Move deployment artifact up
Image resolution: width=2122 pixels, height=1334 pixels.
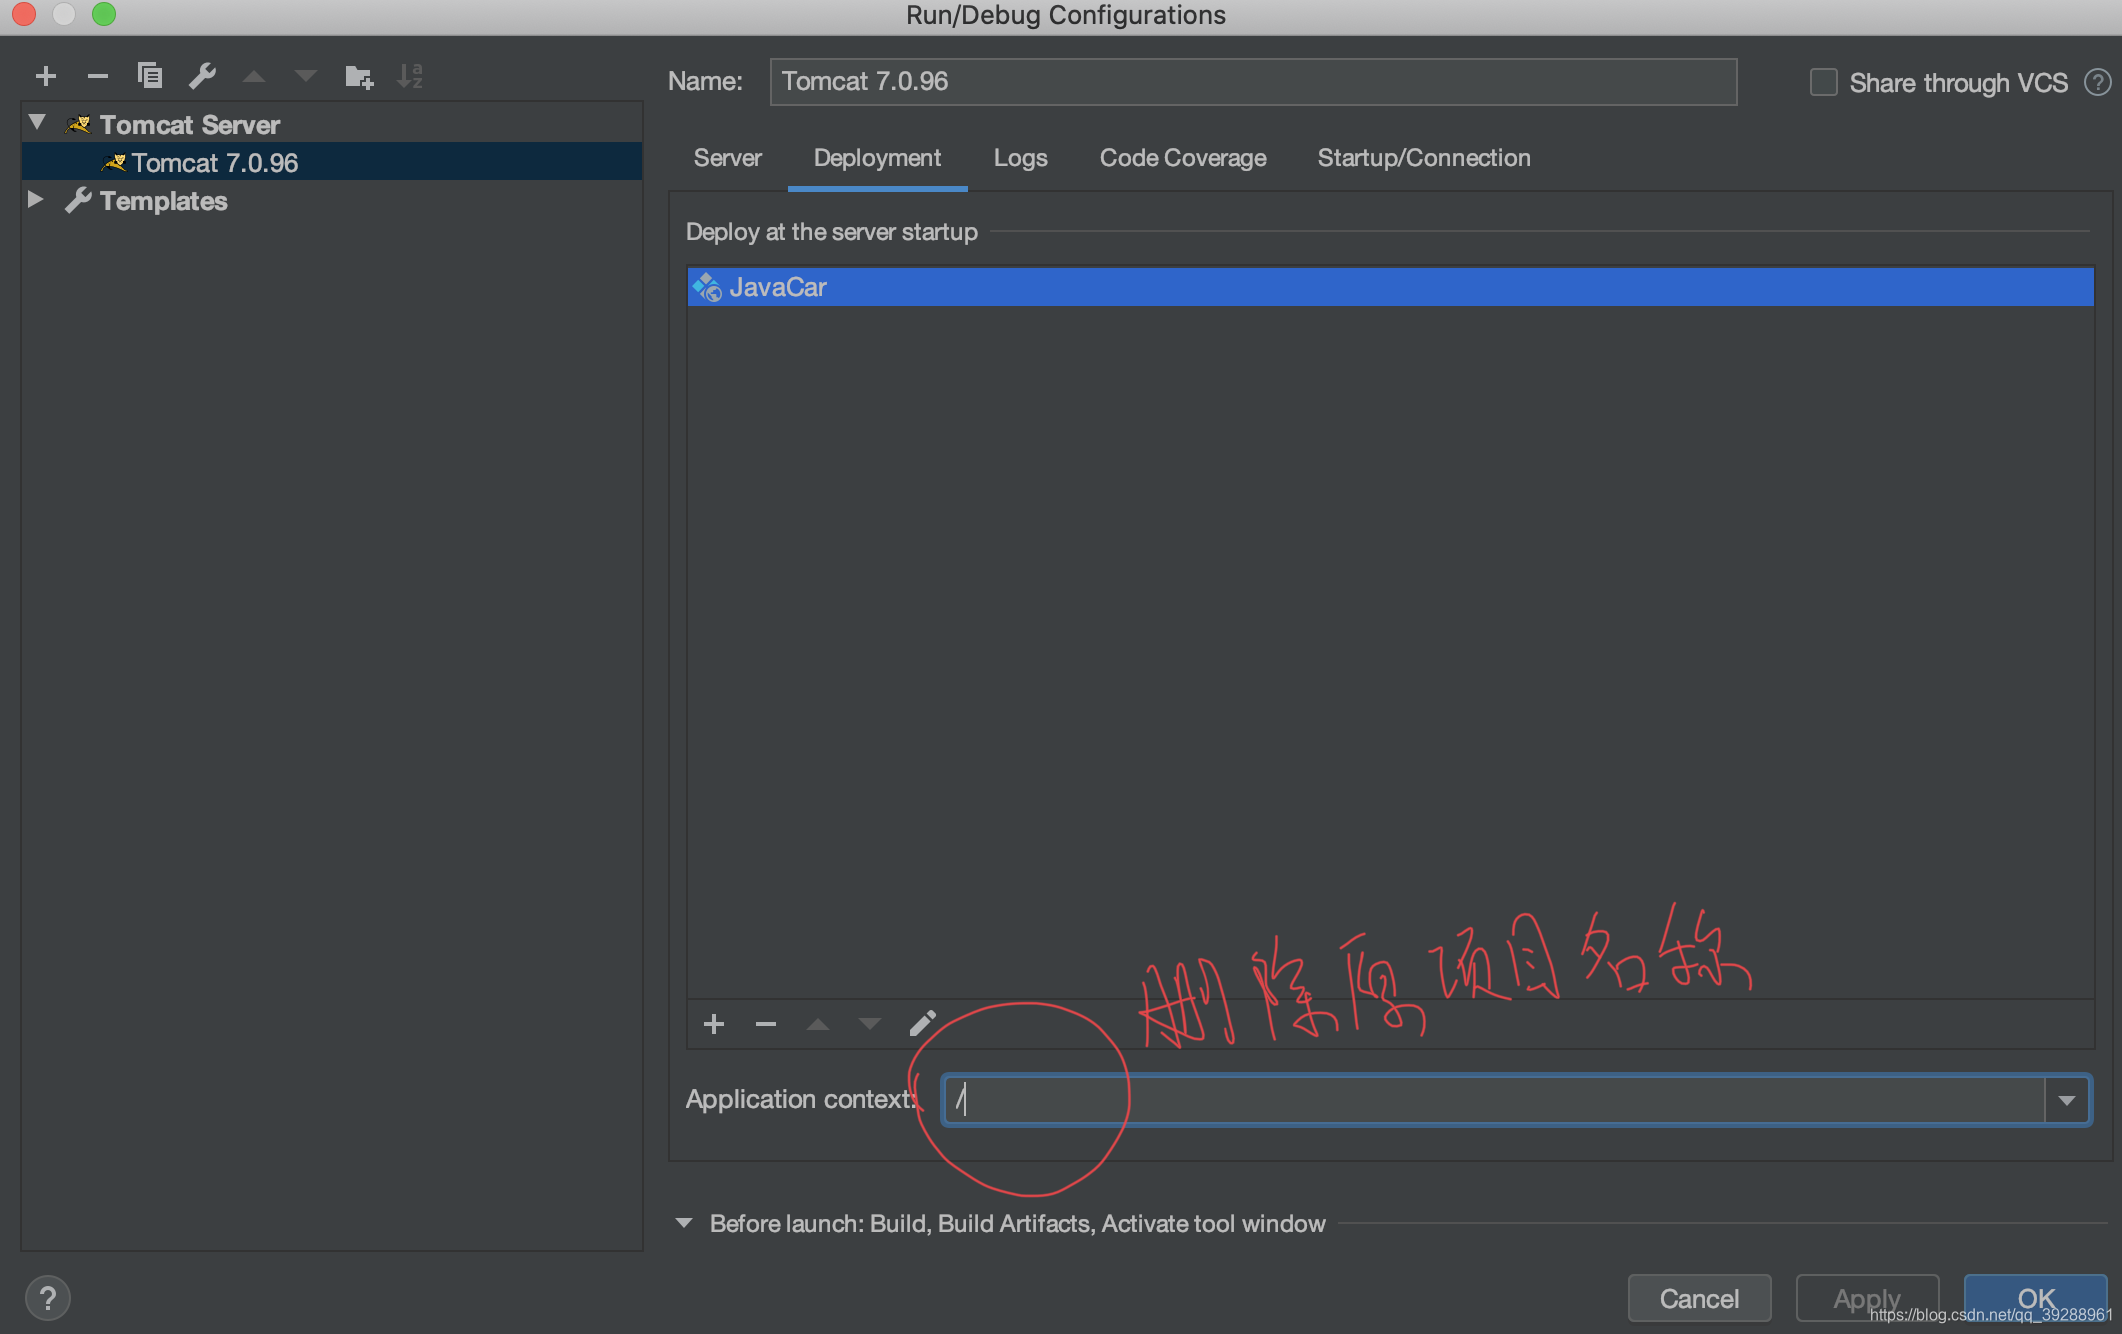click(x=818, y=1024)
